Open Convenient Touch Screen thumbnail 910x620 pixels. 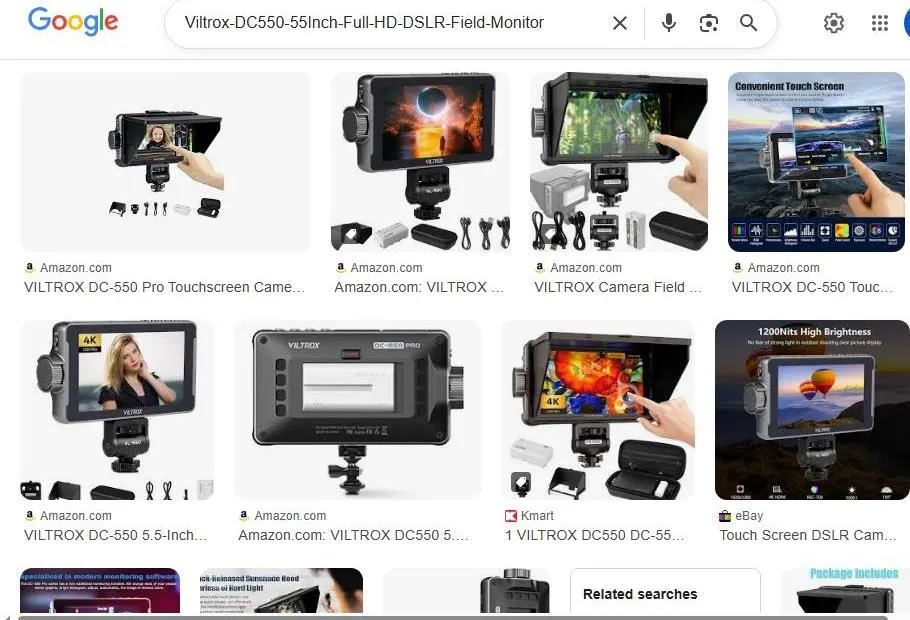(816, 161)
